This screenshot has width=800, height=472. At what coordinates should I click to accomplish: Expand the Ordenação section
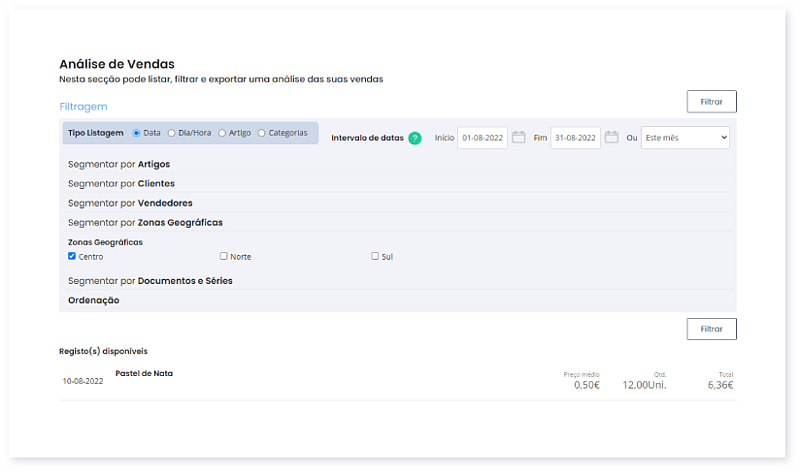94,300
